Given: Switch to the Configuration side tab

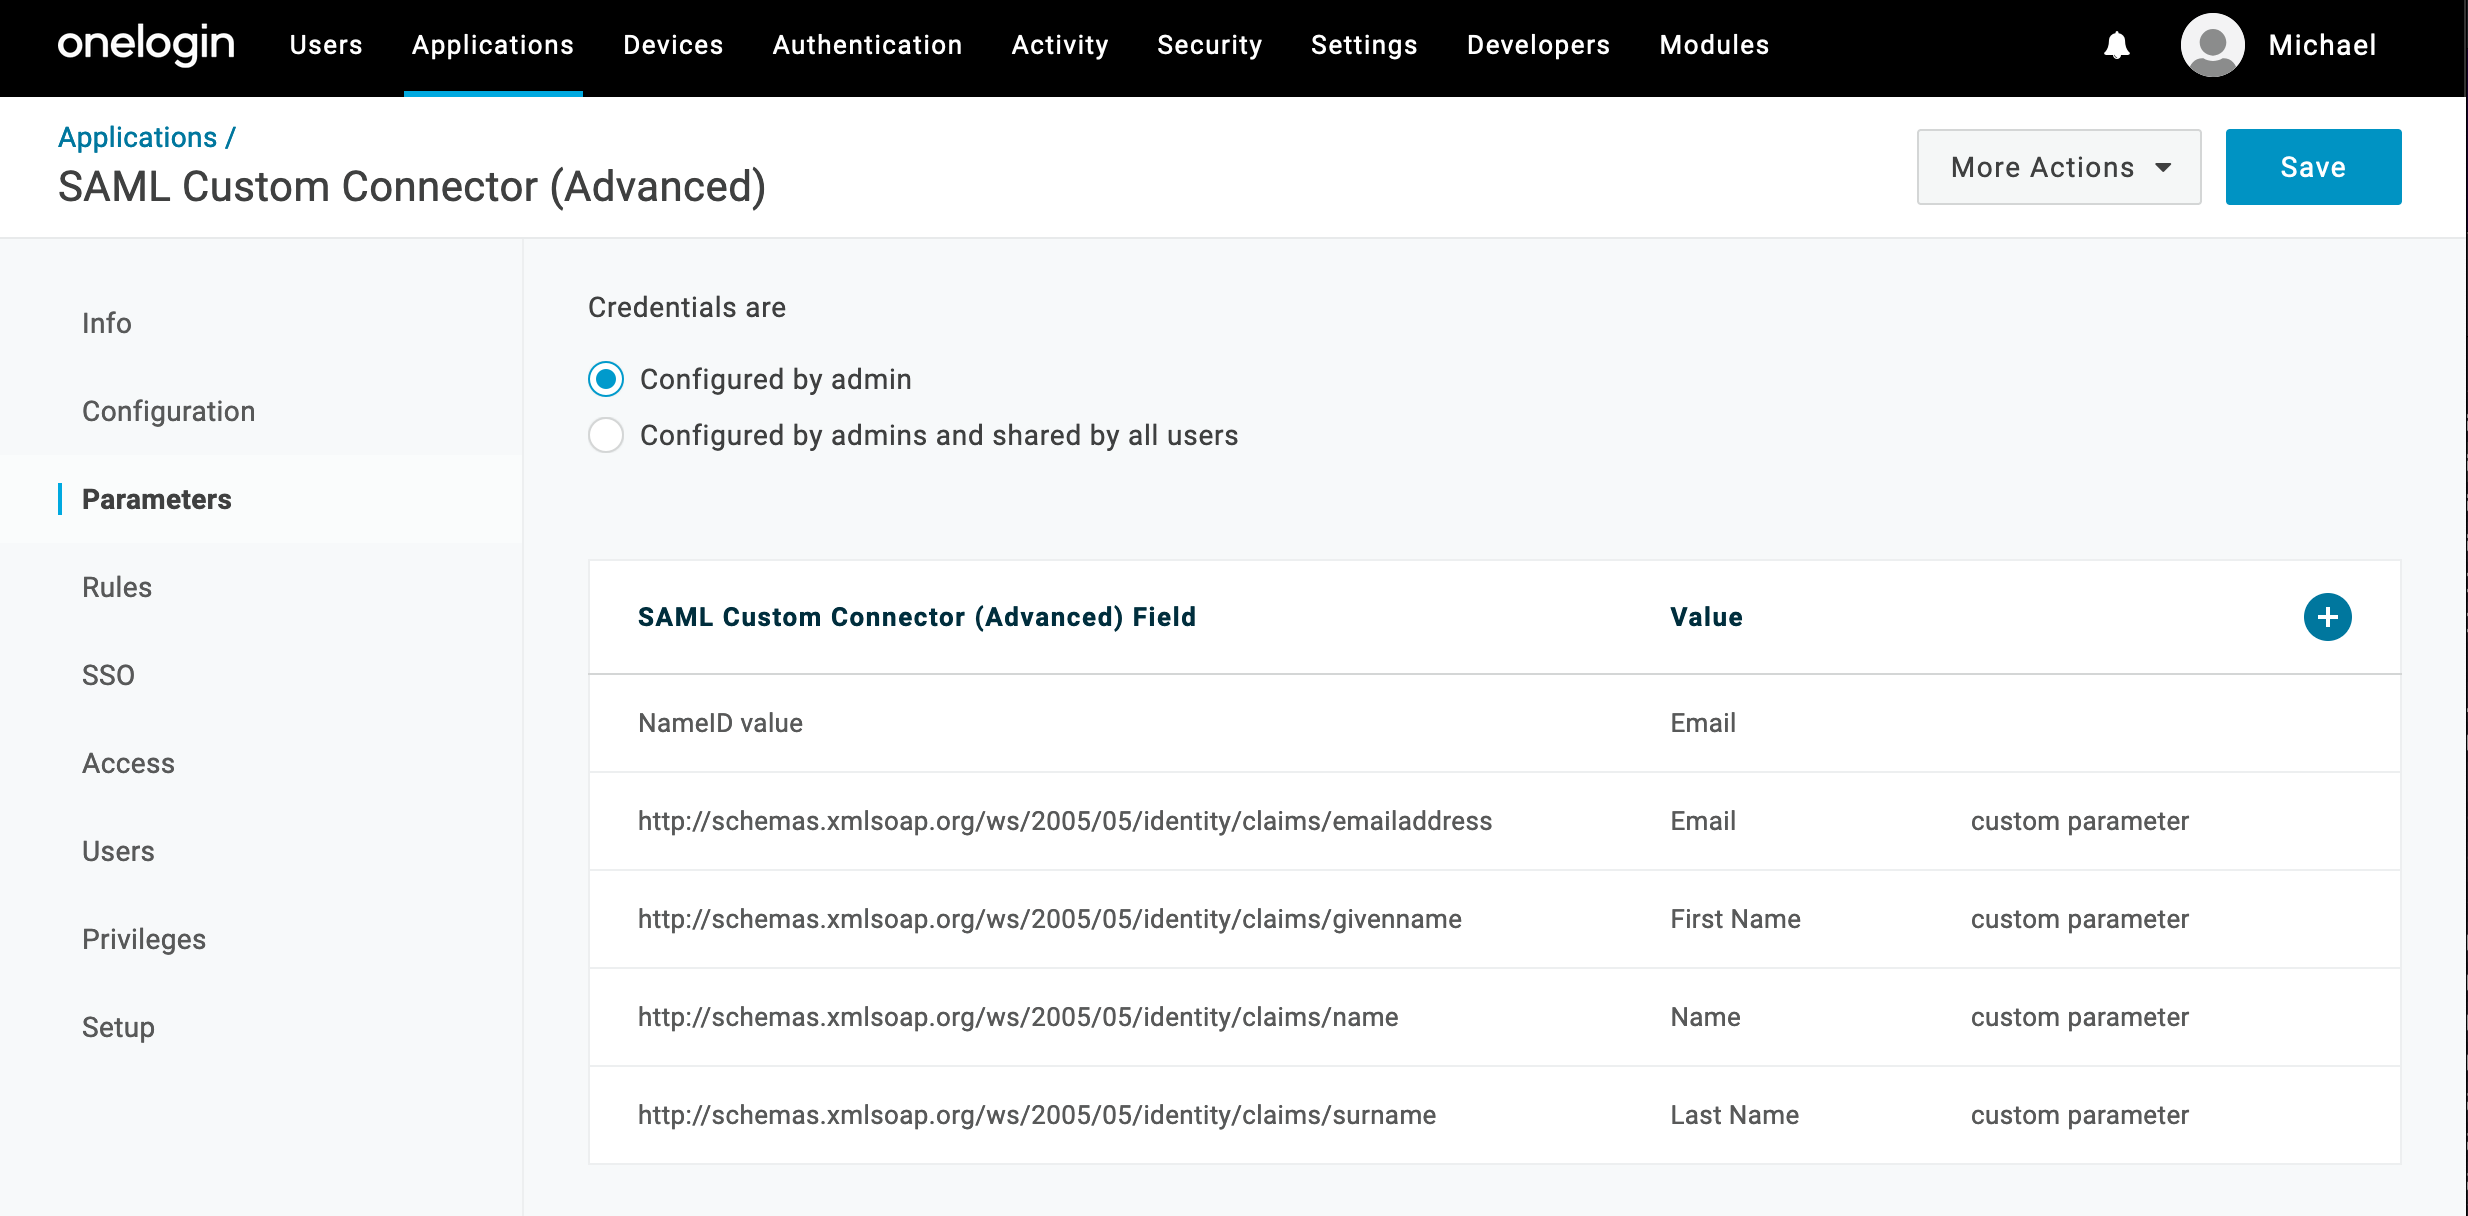Looking at the screenshot, I should (x=168, y=411).
